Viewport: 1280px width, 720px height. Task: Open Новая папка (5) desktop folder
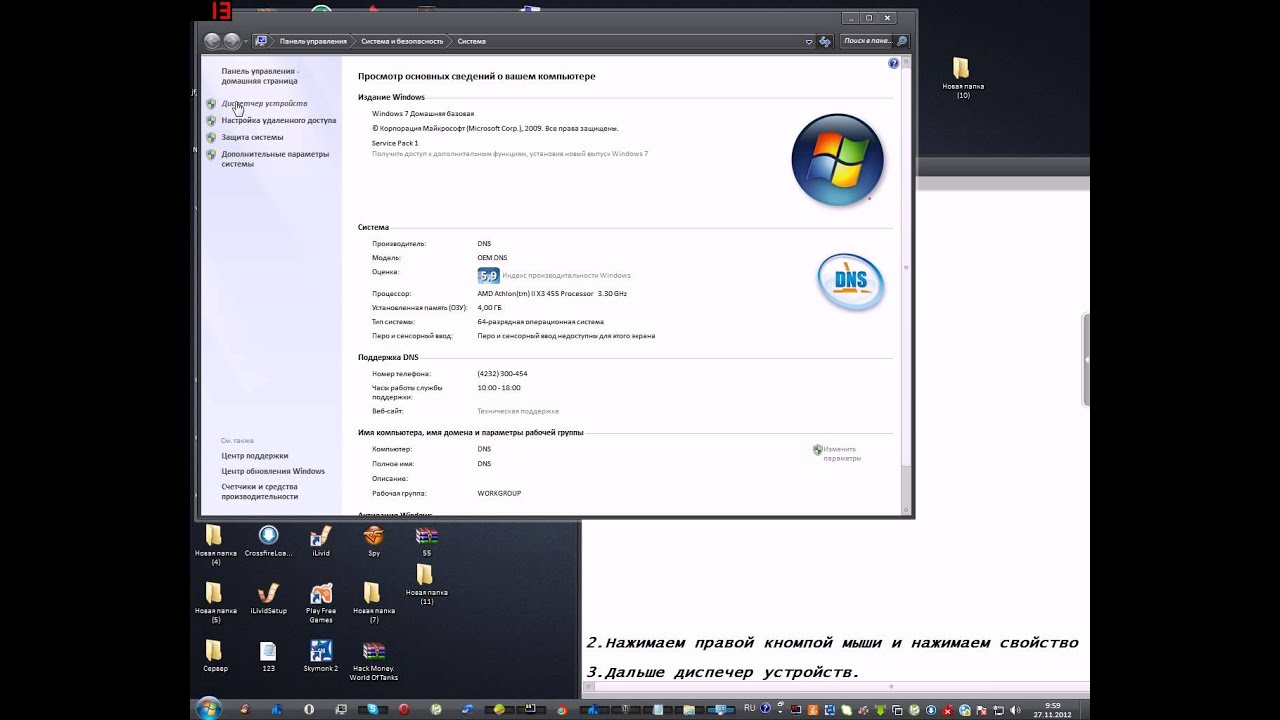(215, 603)
